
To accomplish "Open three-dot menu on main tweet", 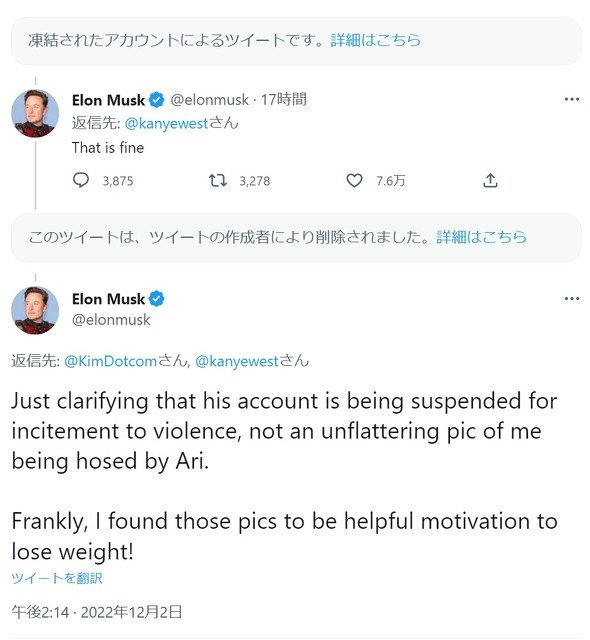I will pyautogui.click(x=572, y=299).
